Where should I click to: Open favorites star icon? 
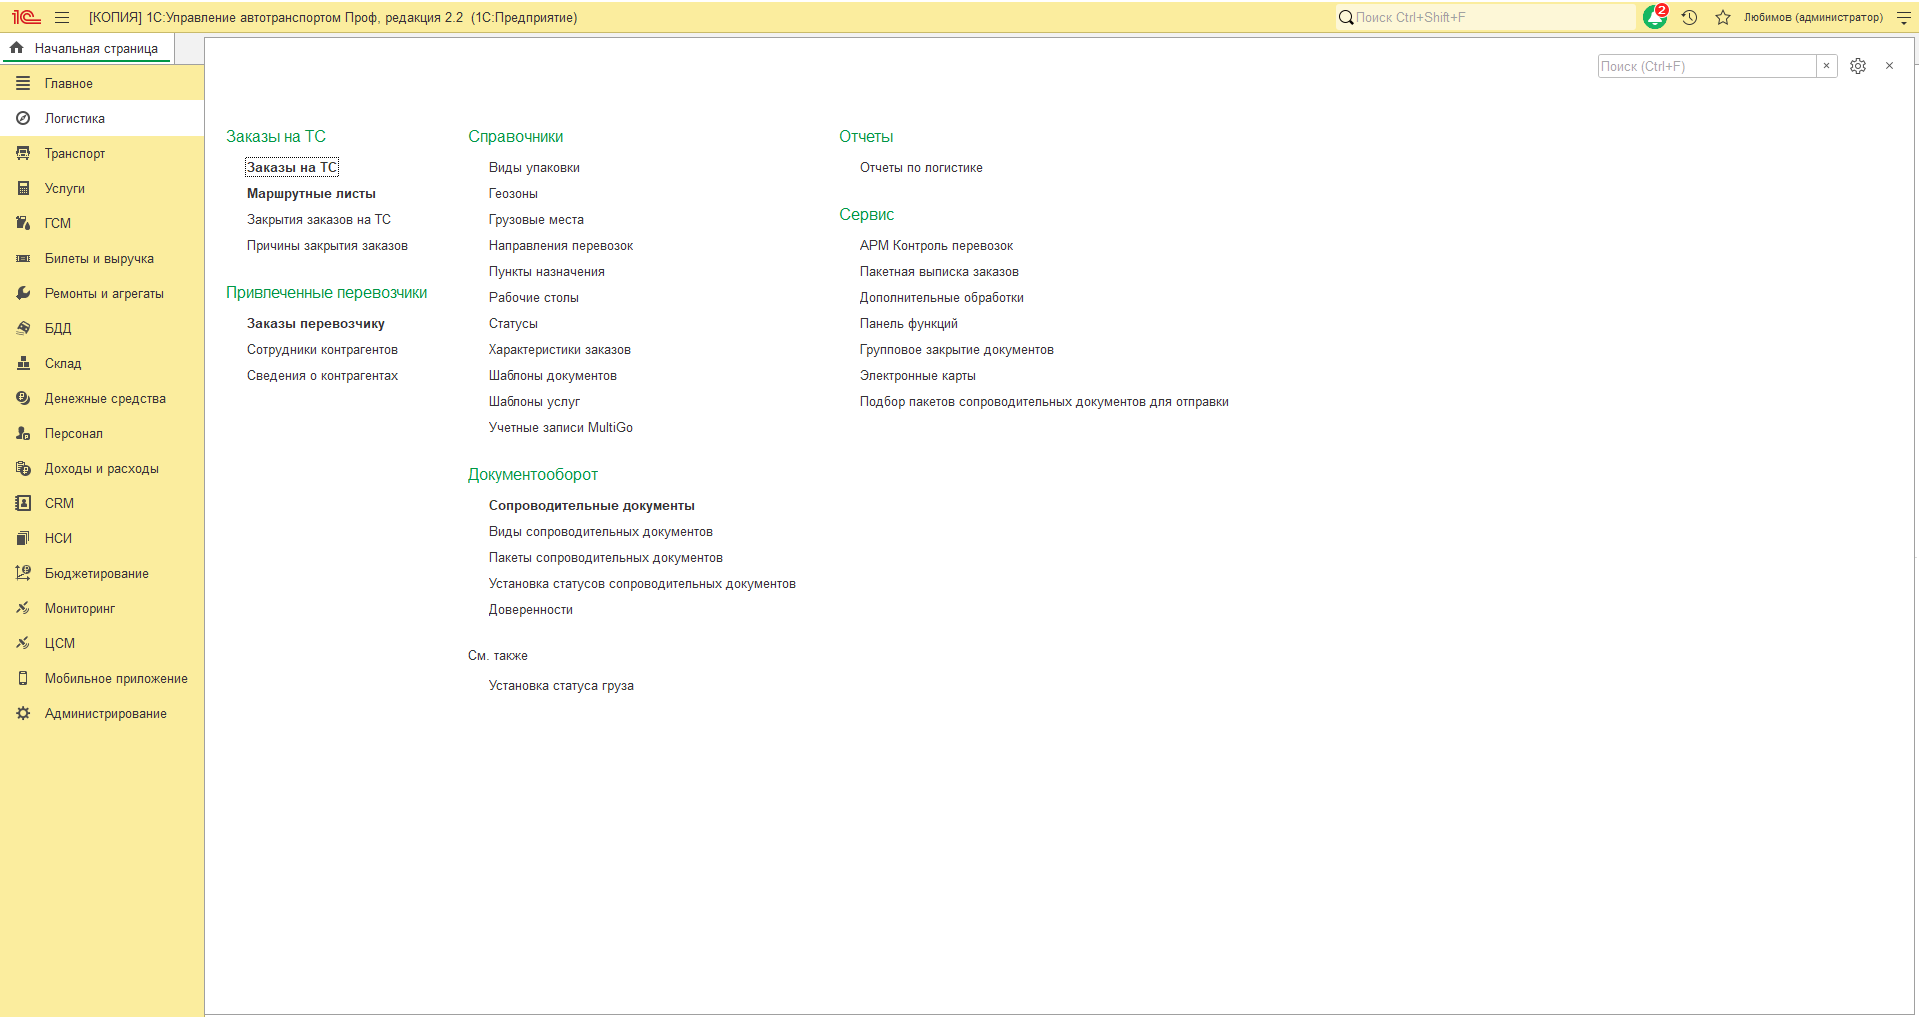pyautogui.click(x=1723, y=17)
